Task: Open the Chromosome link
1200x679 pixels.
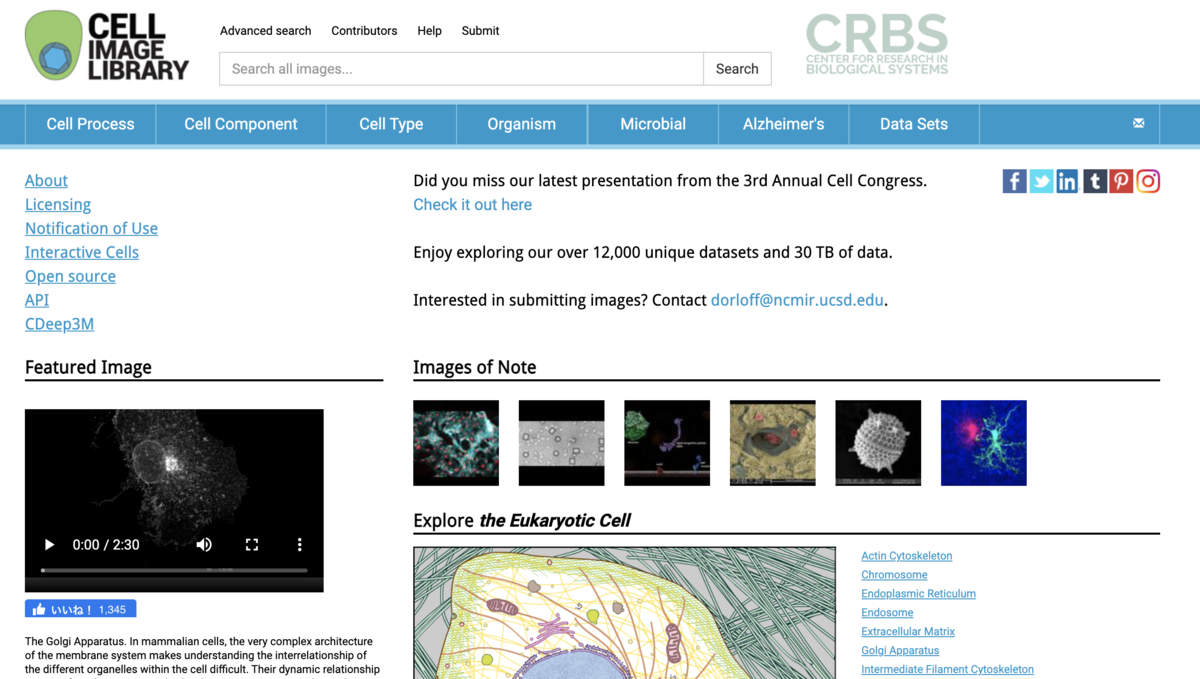Action: [x=894, y=575]
